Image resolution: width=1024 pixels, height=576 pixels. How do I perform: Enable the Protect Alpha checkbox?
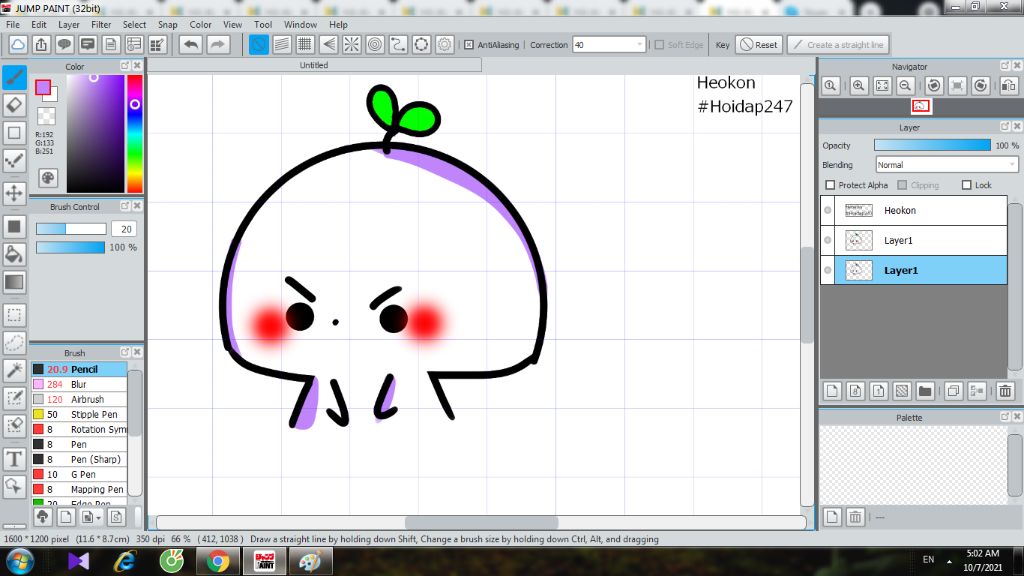830,185
